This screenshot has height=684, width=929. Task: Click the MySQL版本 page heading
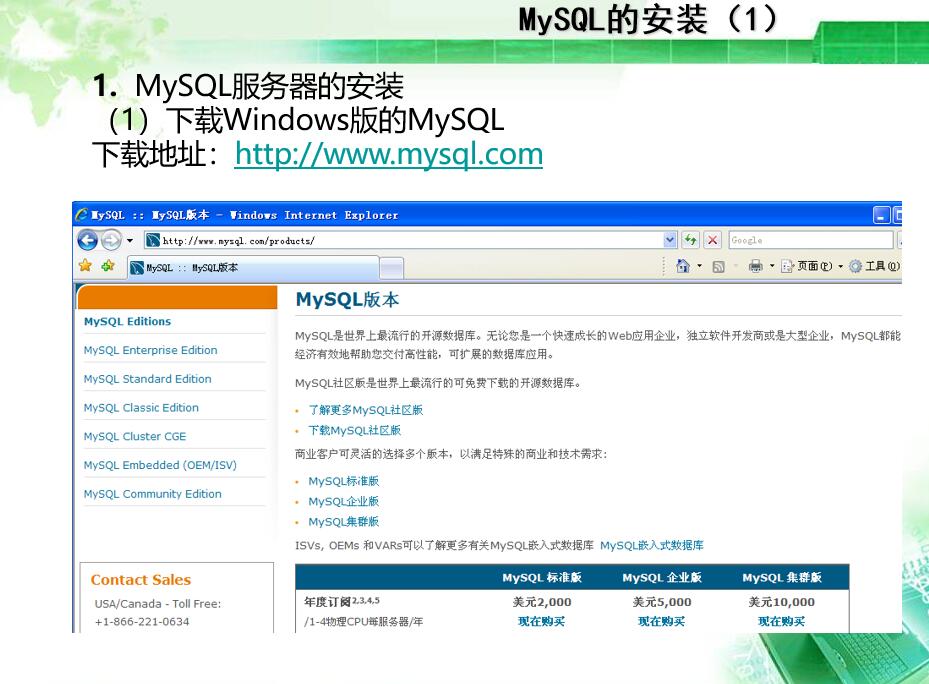(x=347, y=299)
